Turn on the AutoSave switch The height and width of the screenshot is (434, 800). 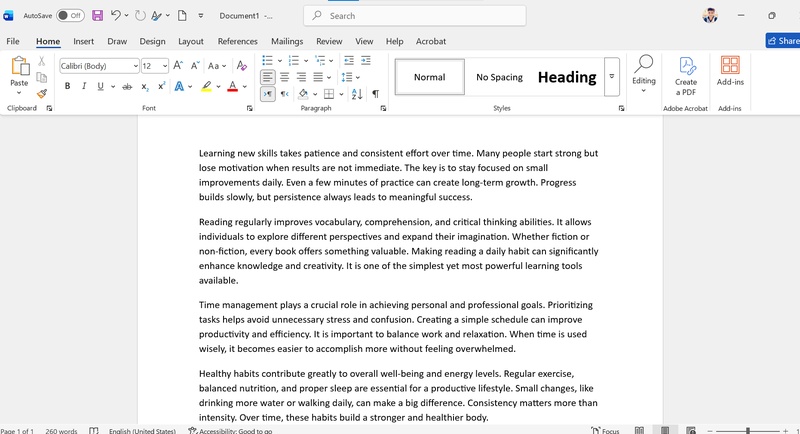(x=70, y=16)
